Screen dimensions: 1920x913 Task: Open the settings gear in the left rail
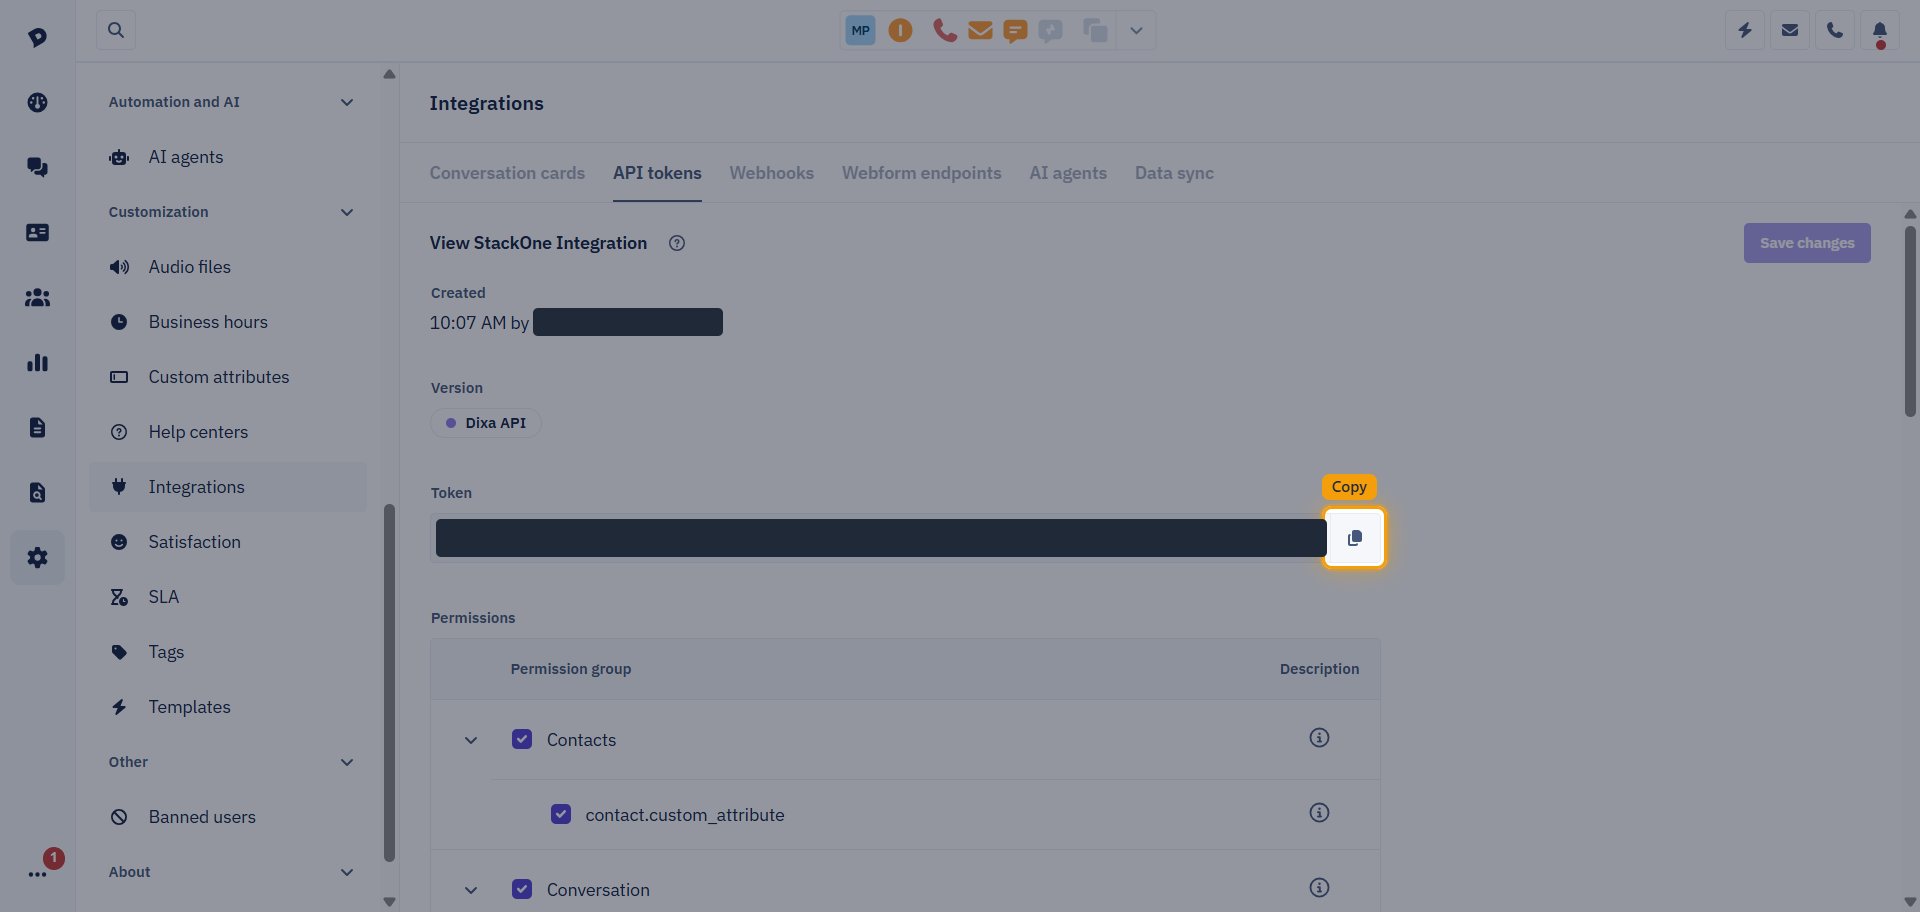[x=37, y=557]
